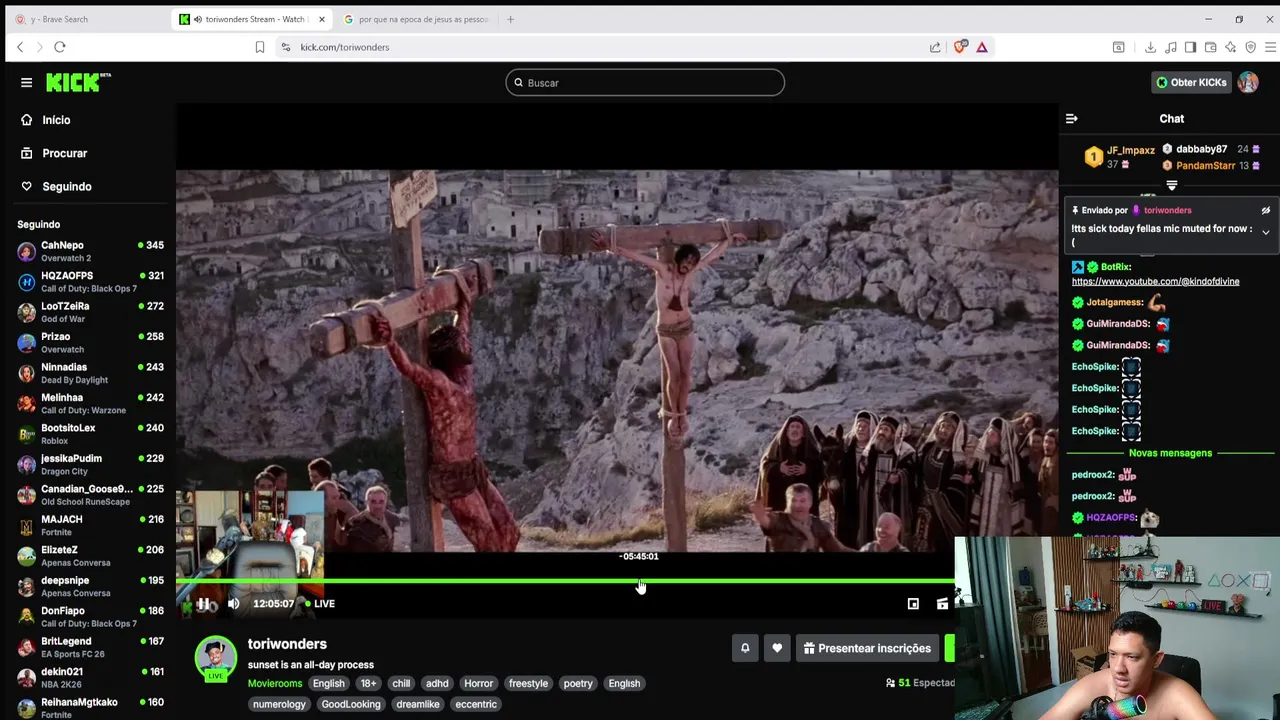This screenshot has height=720, width=1280.
Task: Switch to theater mode icon in player
Action: click(x=942, y=604)
